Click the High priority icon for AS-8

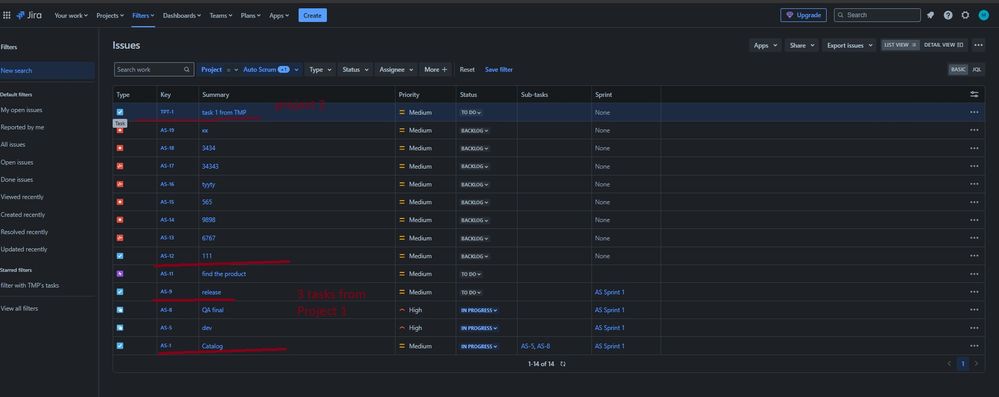(402, 310)
